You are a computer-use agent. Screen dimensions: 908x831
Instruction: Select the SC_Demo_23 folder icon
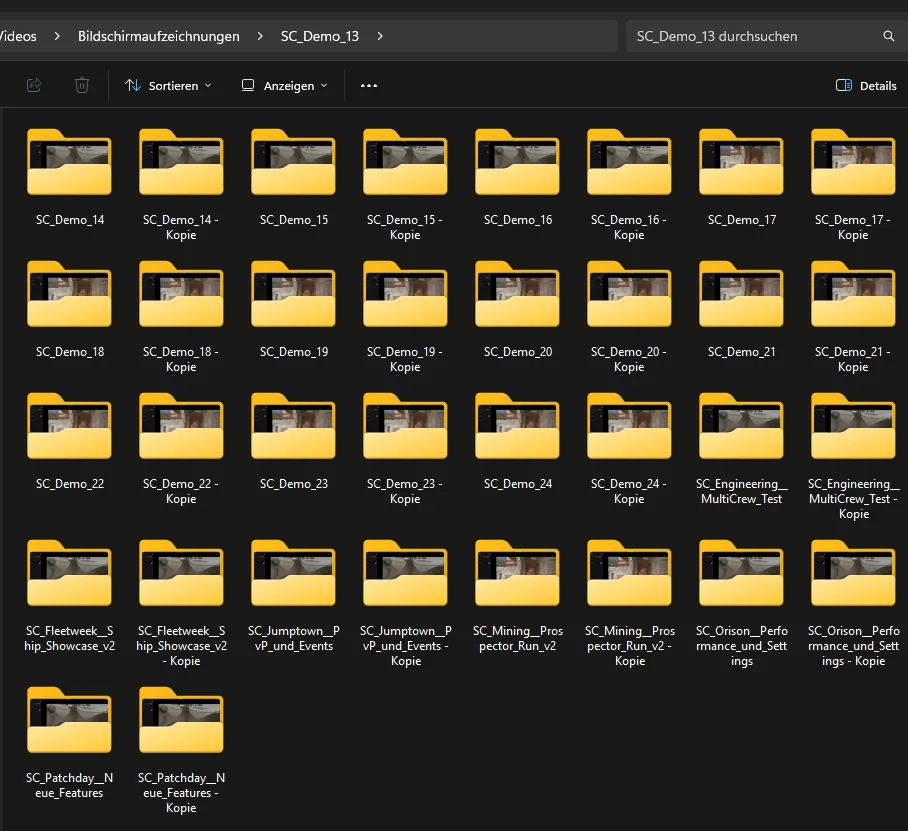pyautogui.click(x=293, y=426)
